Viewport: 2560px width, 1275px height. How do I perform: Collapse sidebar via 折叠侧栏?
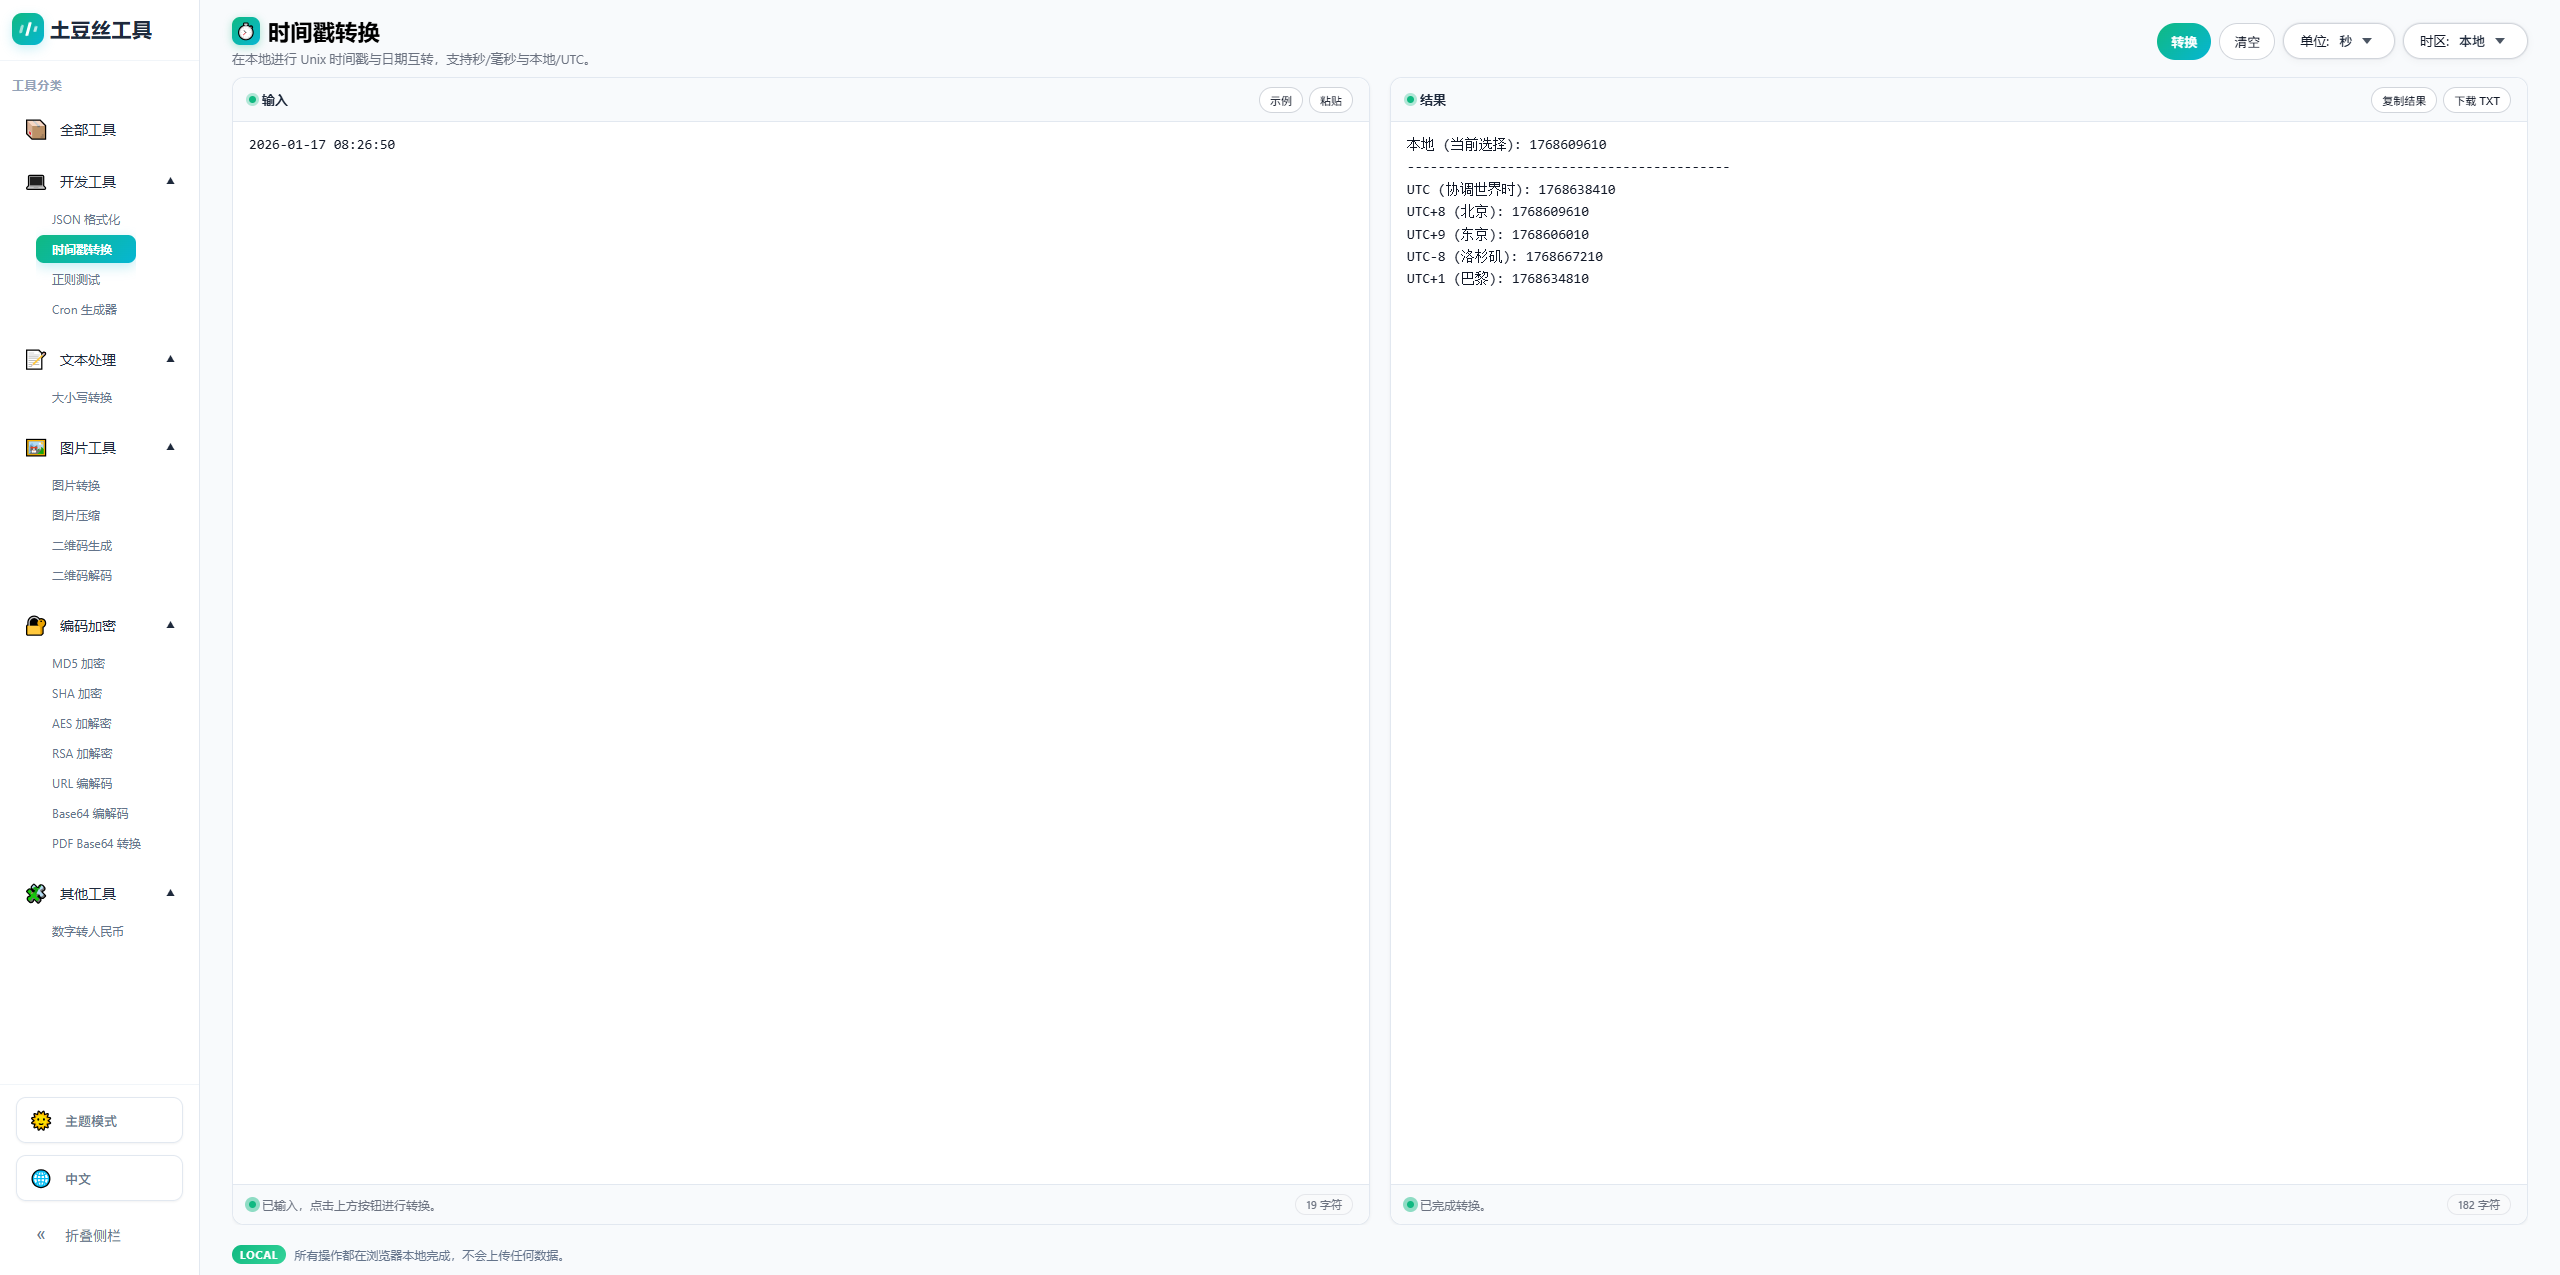(80, 1236)
